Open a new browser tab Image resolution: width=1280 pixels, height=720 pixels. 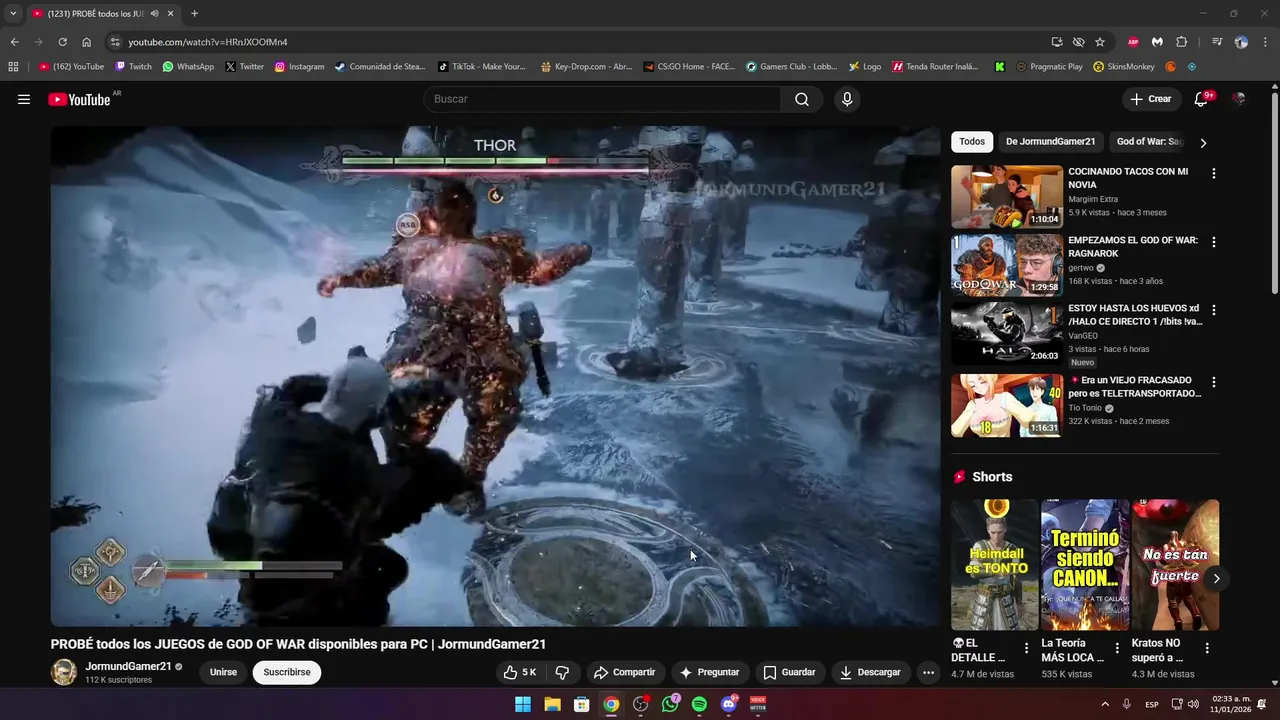pyautogui.click(x=194, y=14)
